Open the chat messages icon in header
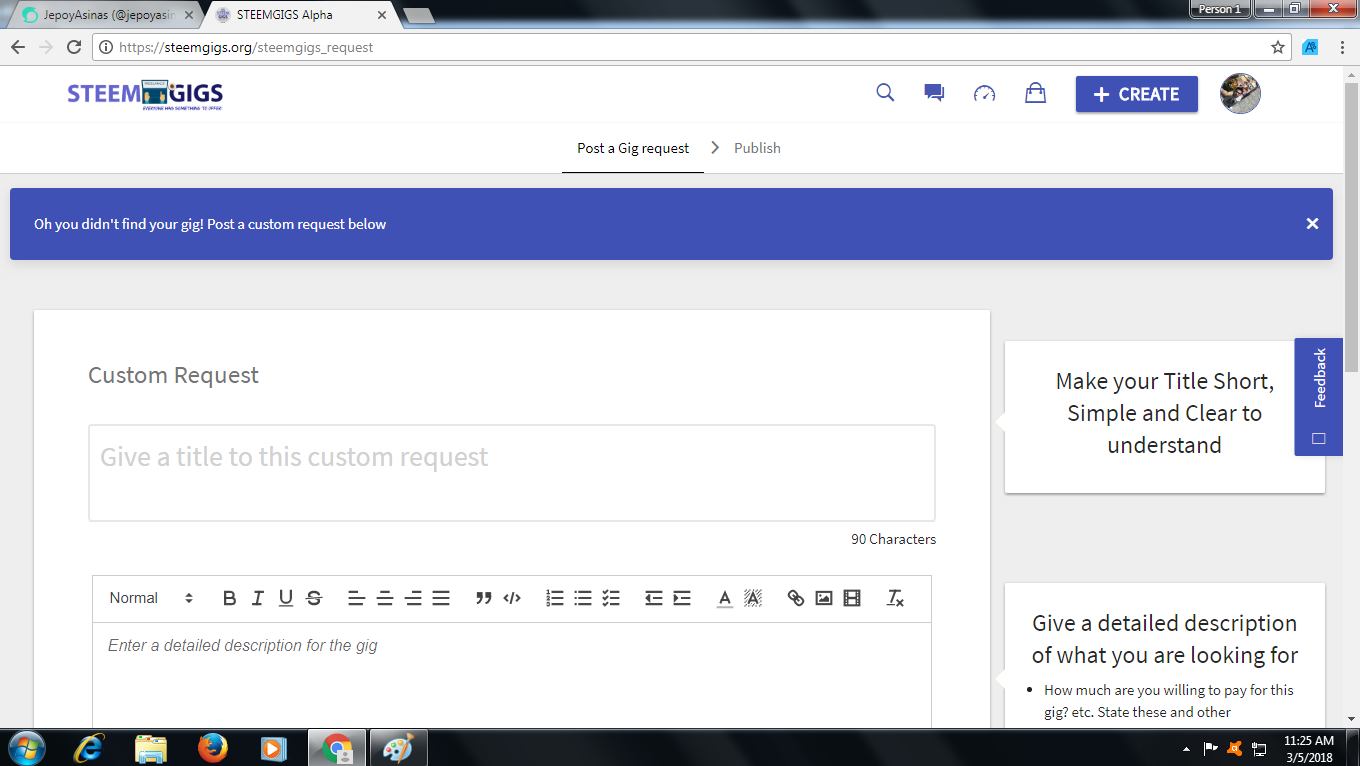The height and width of the screenshot is (766, 1360). 934,94
